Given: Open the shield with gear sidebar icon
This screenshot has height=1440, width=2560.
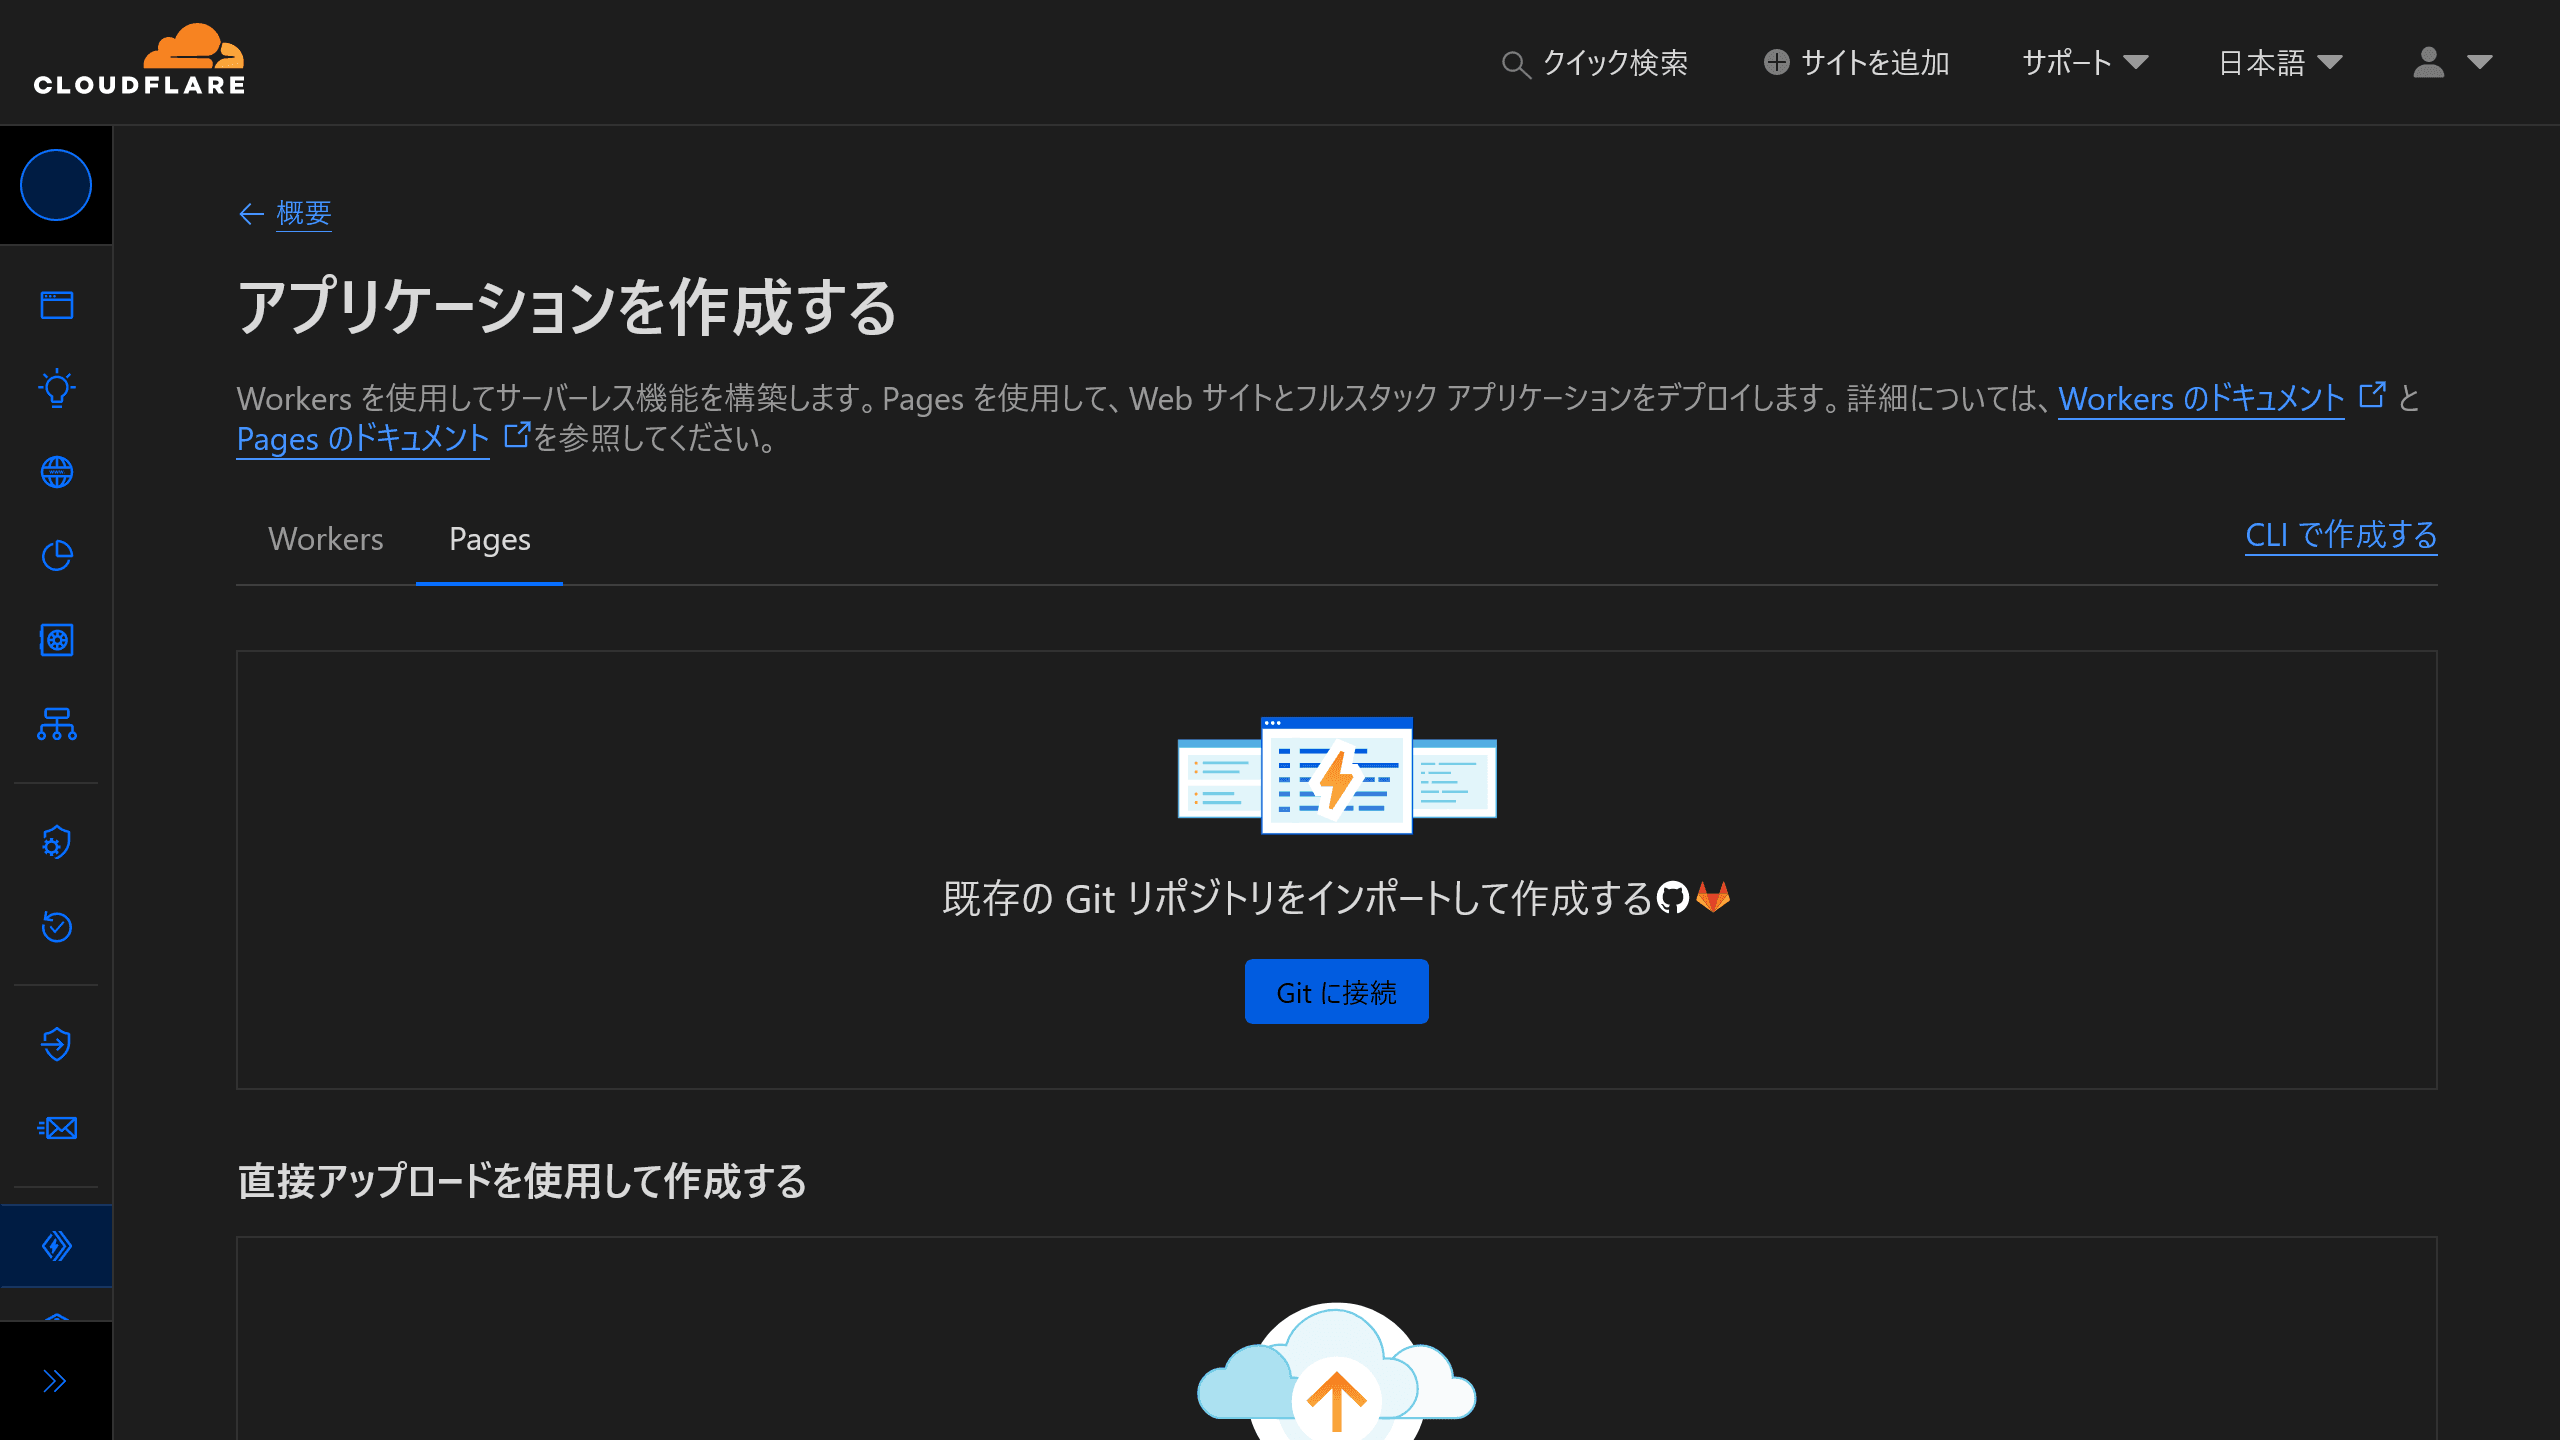Looking at the screenshot, I should click(57, 843).
